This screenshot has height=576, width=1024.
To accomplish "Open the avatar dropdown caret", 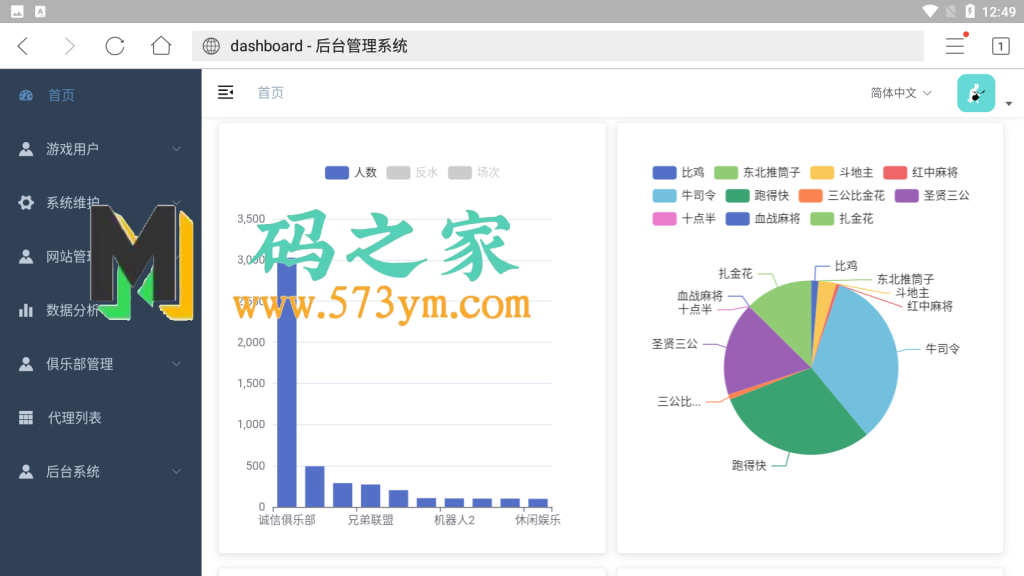I will pos(1009,104).
